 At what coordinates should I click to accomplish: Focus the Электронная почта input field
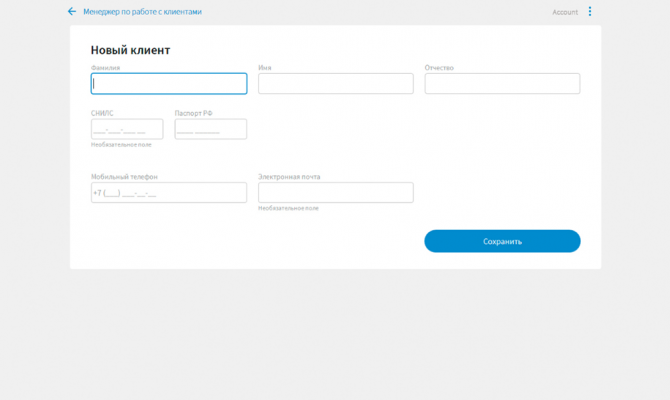coord(336,193)
